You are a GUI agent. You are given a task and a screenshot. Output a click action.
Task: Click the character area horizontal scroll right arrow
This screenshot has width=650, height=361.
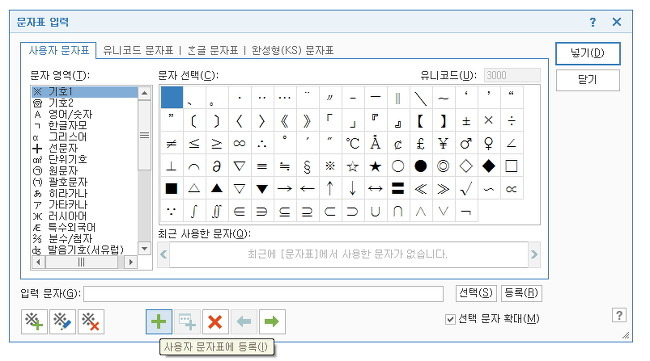coord(131,262)
